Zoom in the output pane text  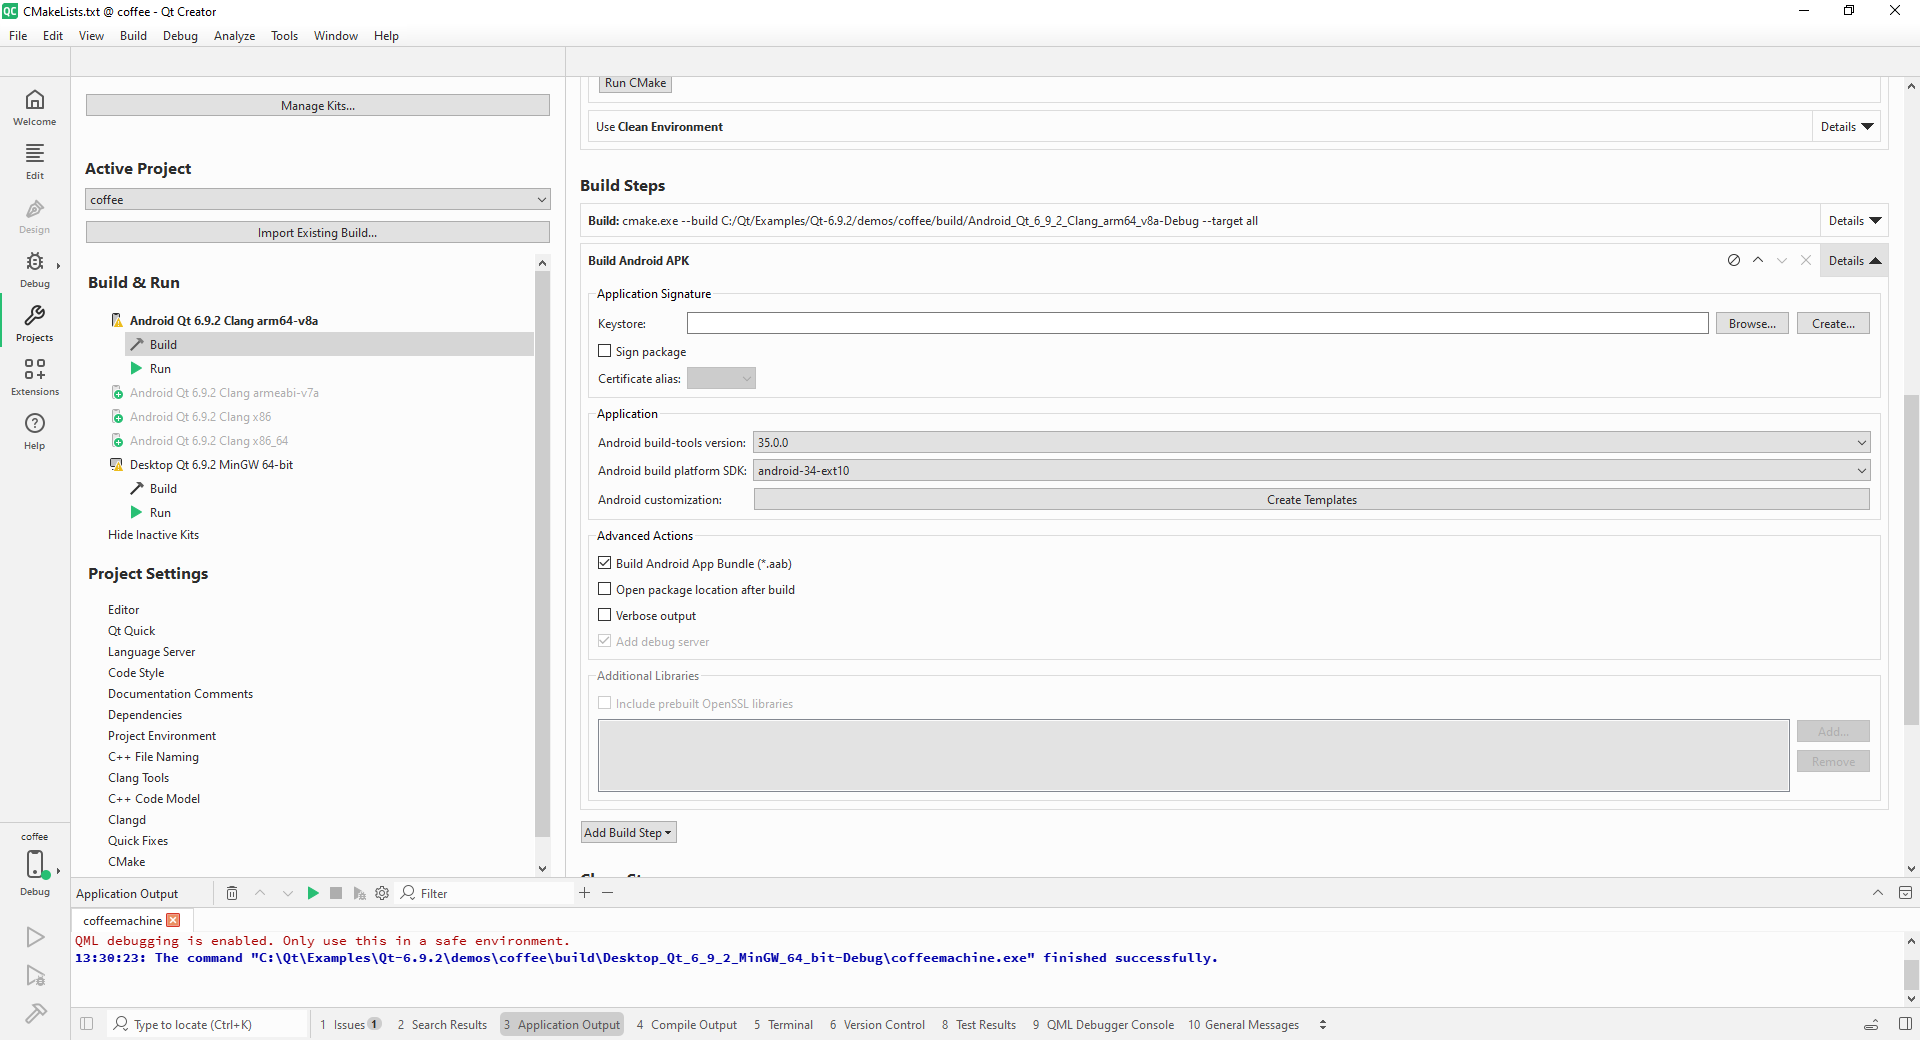click(584, 892)
